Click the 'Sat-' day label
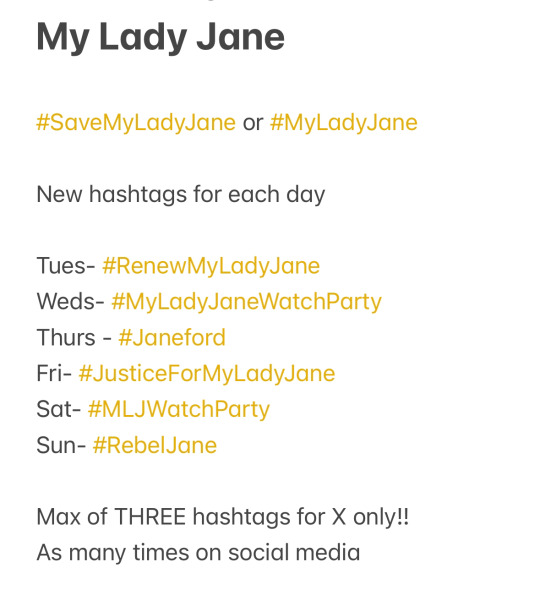The width and height of the screenshot is (540, 612). coord(59,409)
